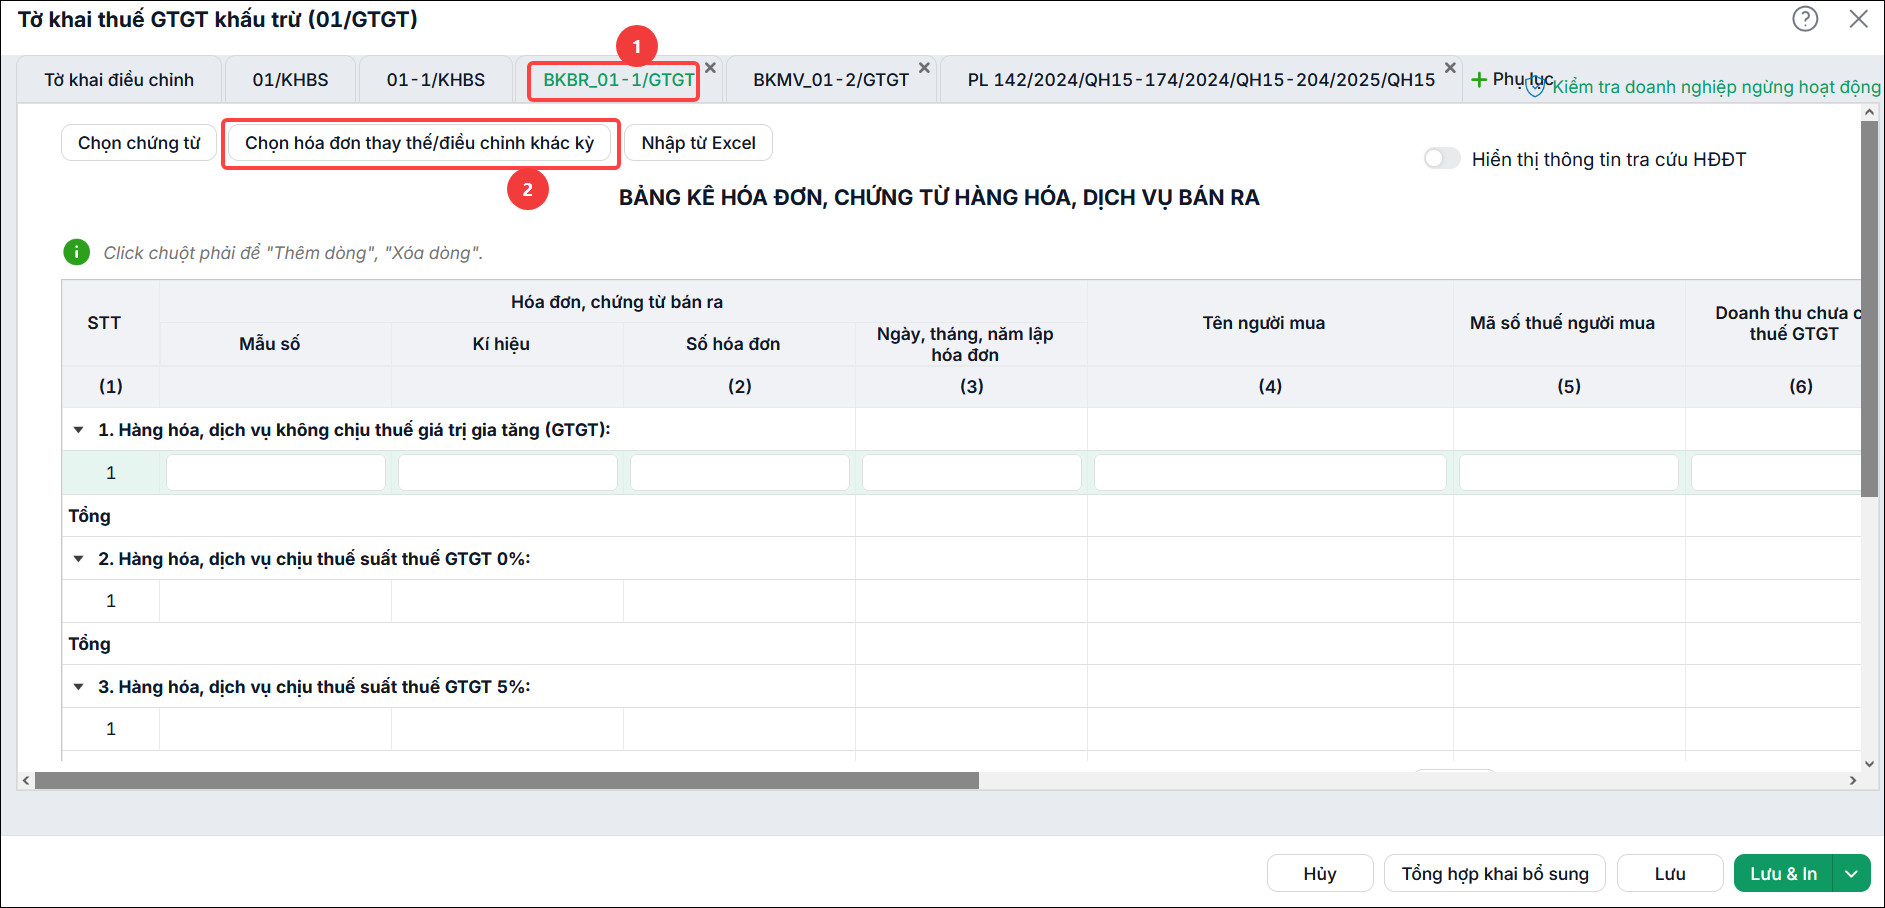1885x908 pixels.
Task: Click the Lưu button
Action: point(1670,873)
